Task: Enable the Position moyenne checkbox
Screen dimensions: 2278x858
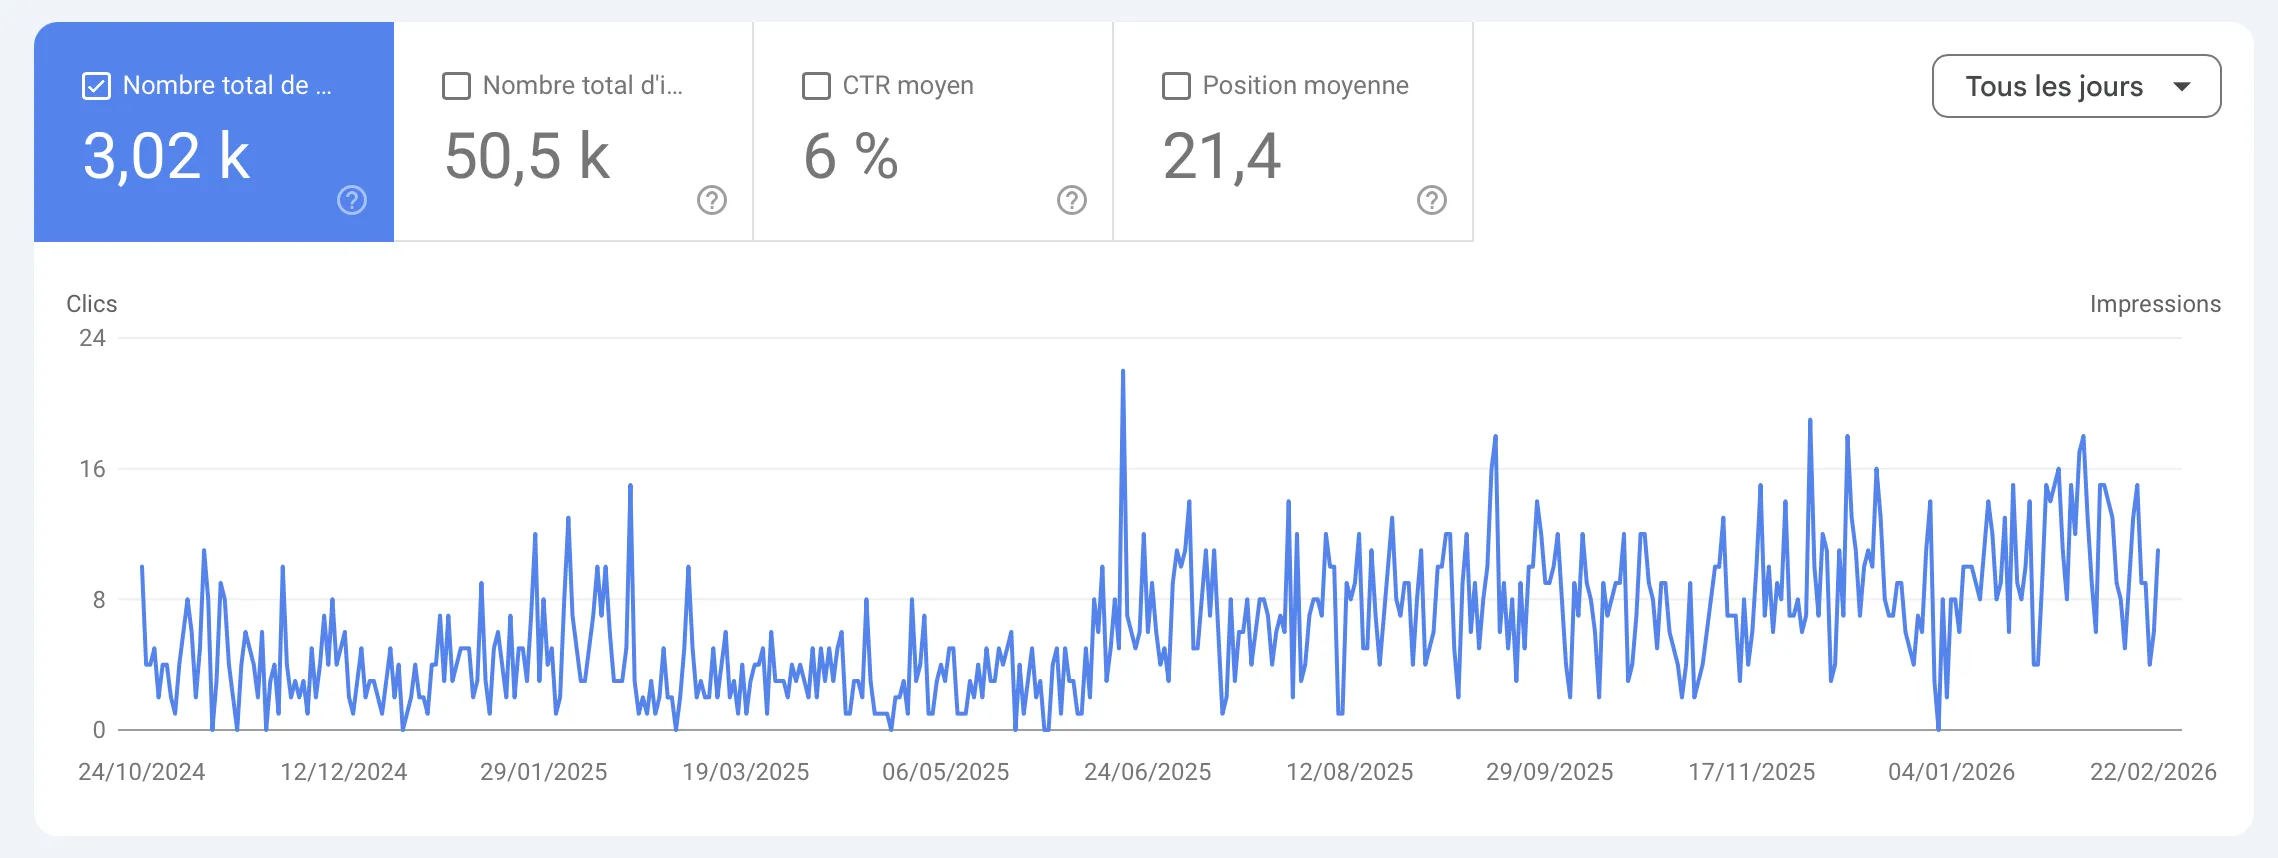Action: 1175,85
